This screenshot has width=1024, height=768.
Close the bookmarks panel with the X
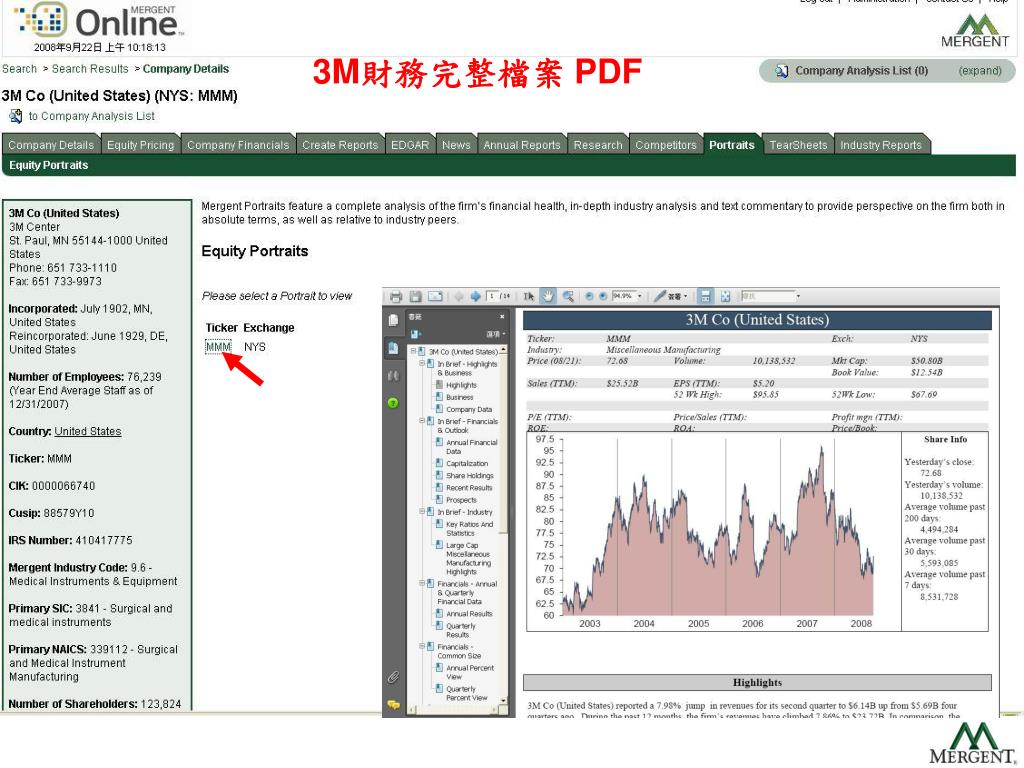[x=502, y=317]
